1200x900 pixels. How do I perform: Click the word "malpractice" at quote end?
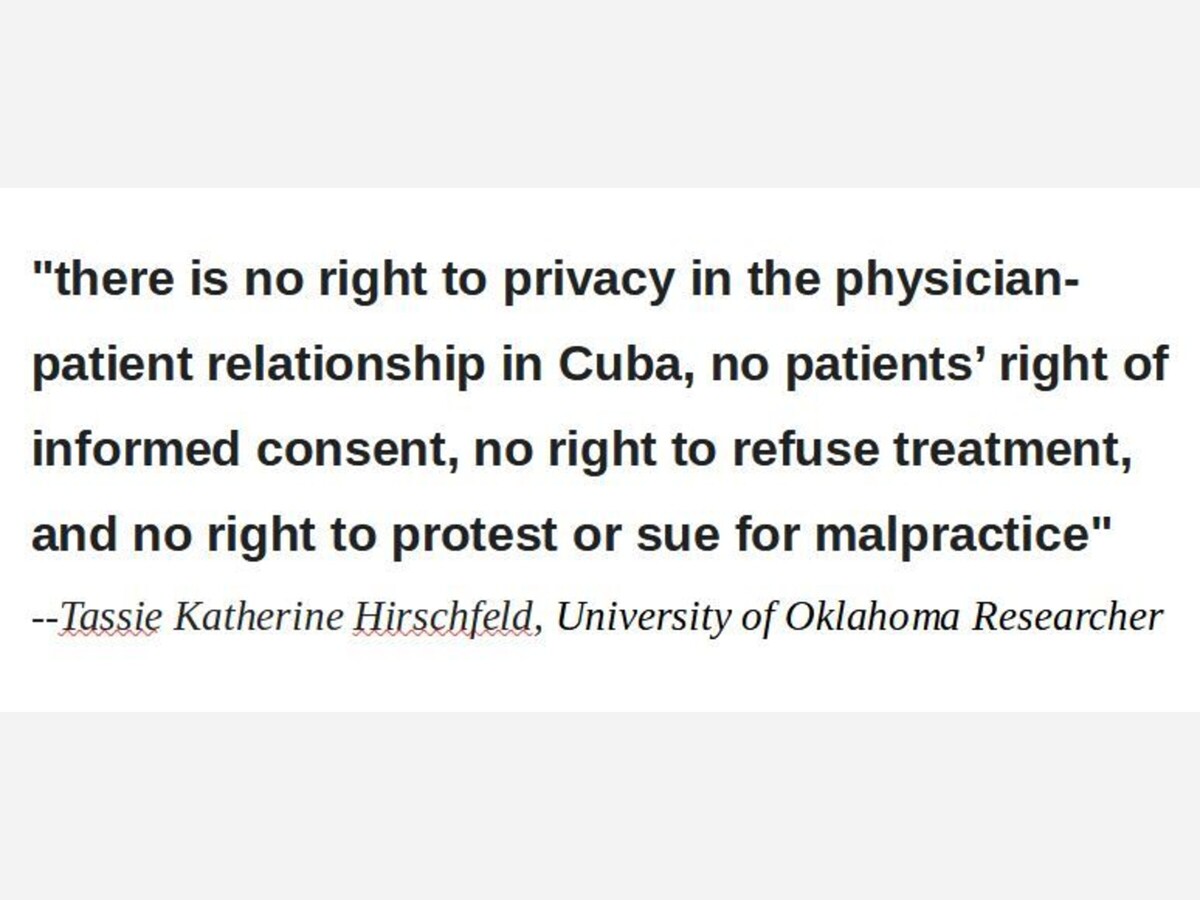click(x=950, y=534)
